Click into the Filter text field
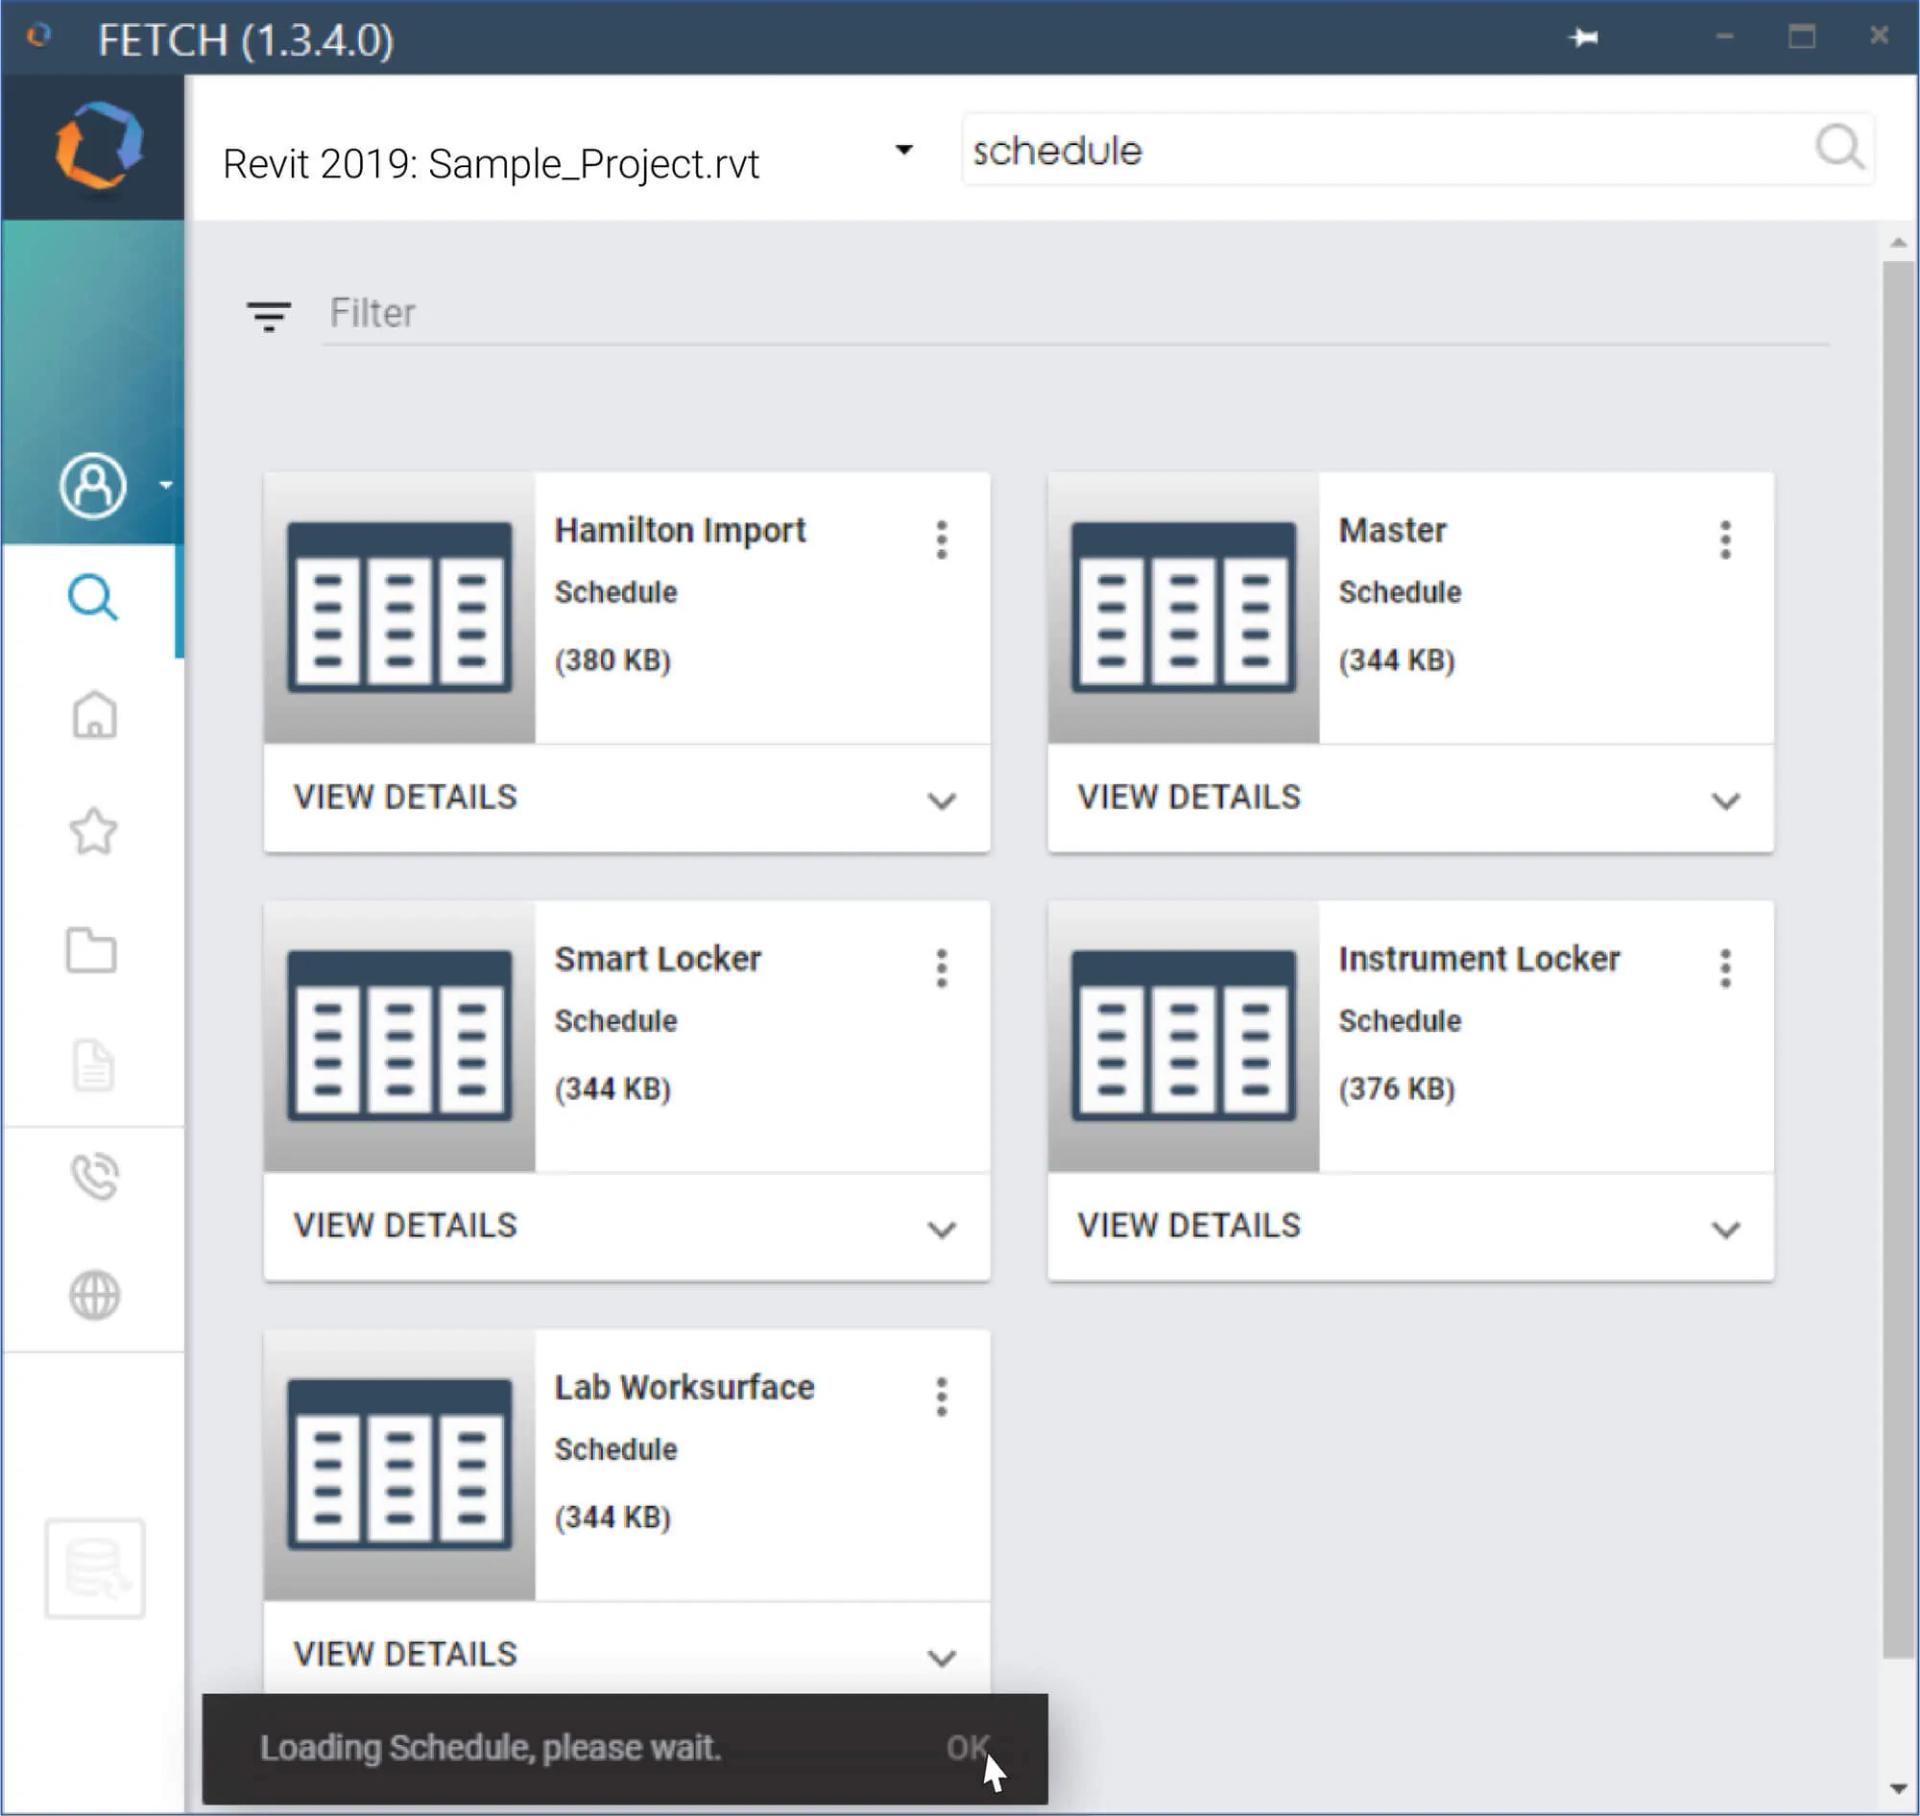 [x=1075, y=313]
